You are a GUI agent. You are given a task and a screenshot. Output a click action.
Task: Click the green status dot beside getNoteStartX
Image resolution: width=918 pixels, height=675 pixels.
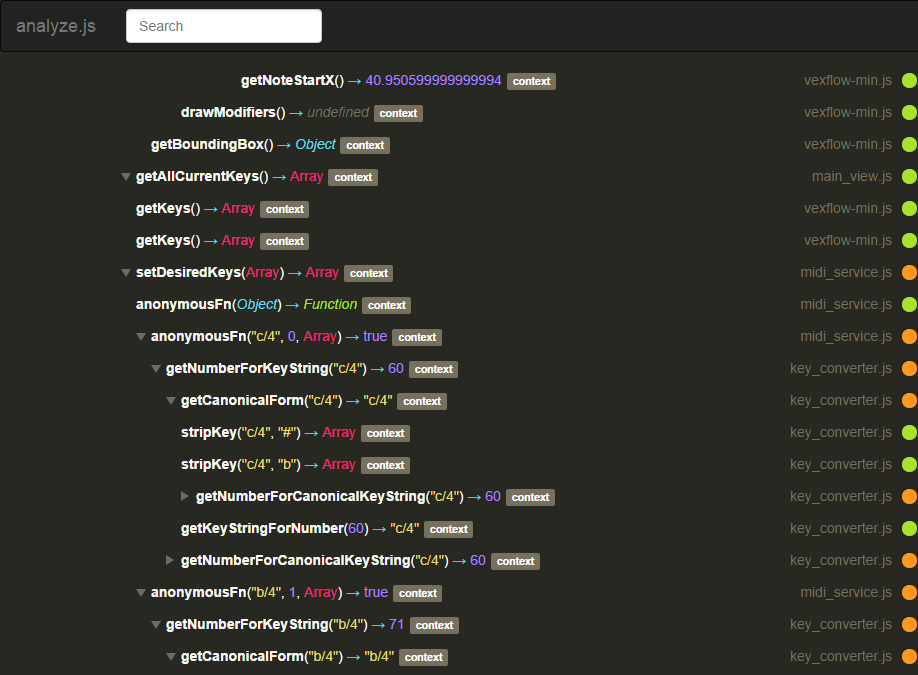[909, 81]
